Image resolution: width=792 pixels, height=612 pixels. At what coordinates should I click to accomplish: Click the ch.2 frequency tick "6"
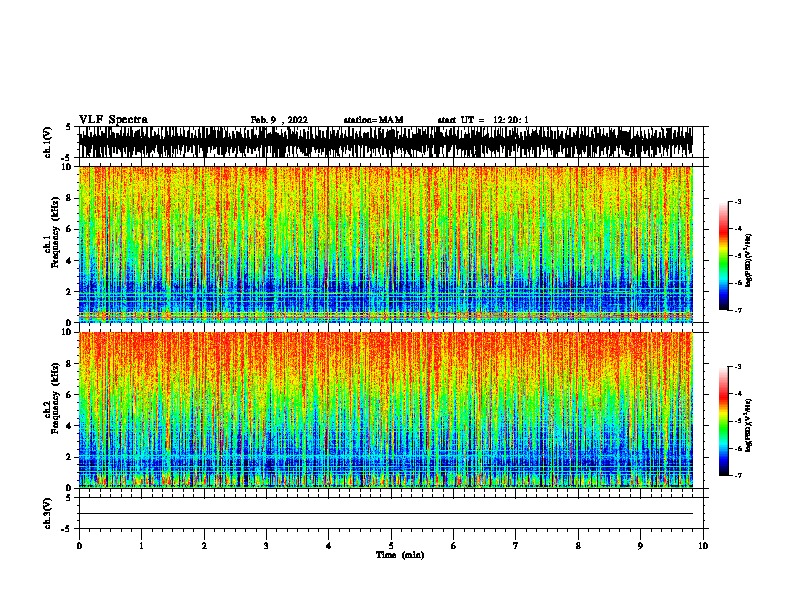tap(69, 395)
